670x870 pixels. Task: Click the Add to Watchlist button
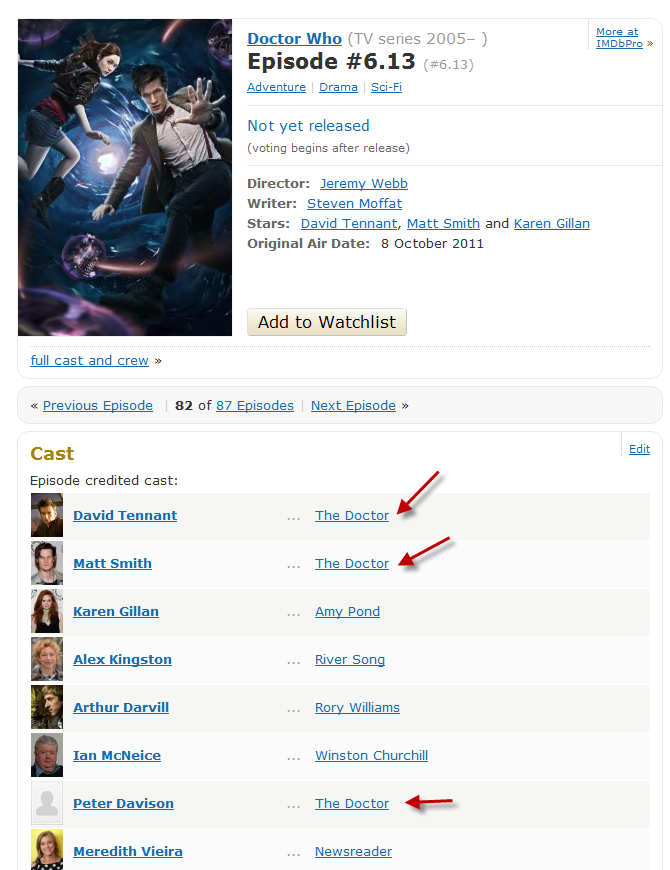coord(327,322)
